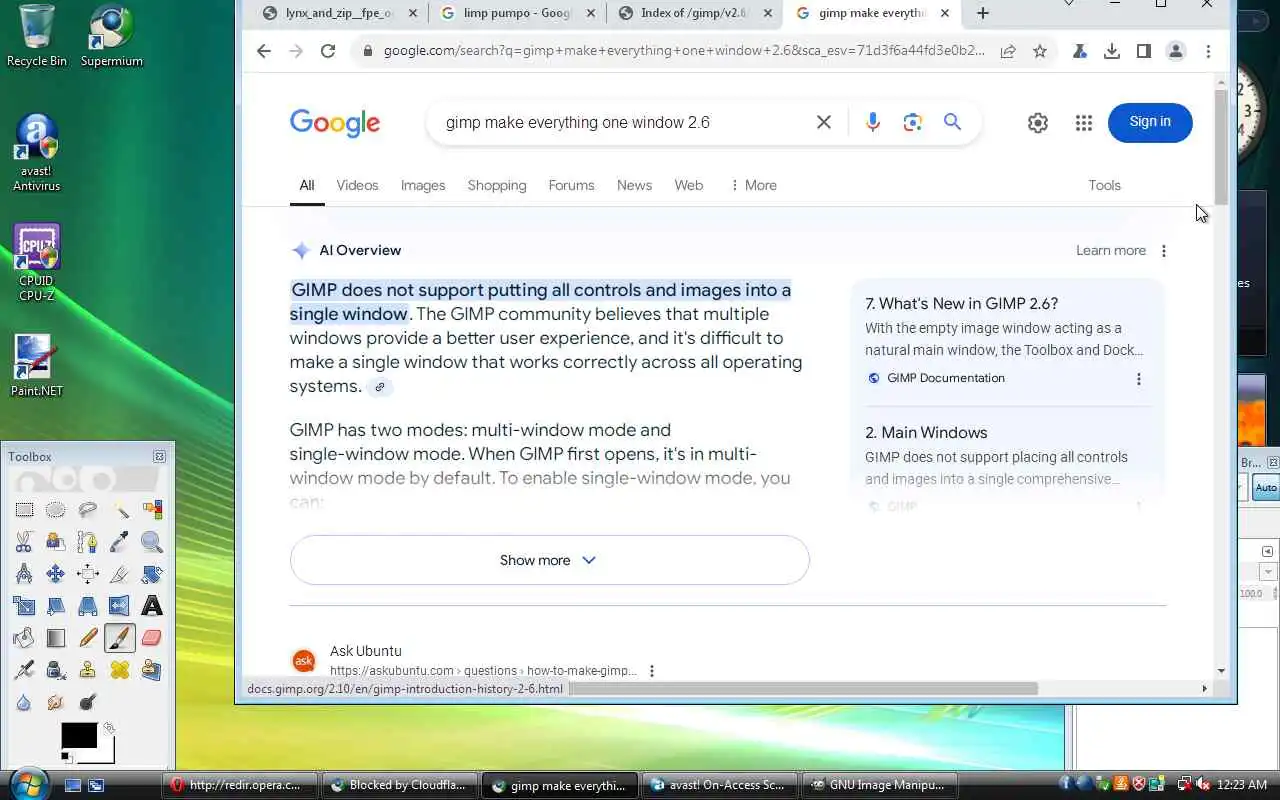Viewport: 1280px width, 800px height.
Task: Pick the Color Picker eyedropper tool
Action: click(120, 542)
